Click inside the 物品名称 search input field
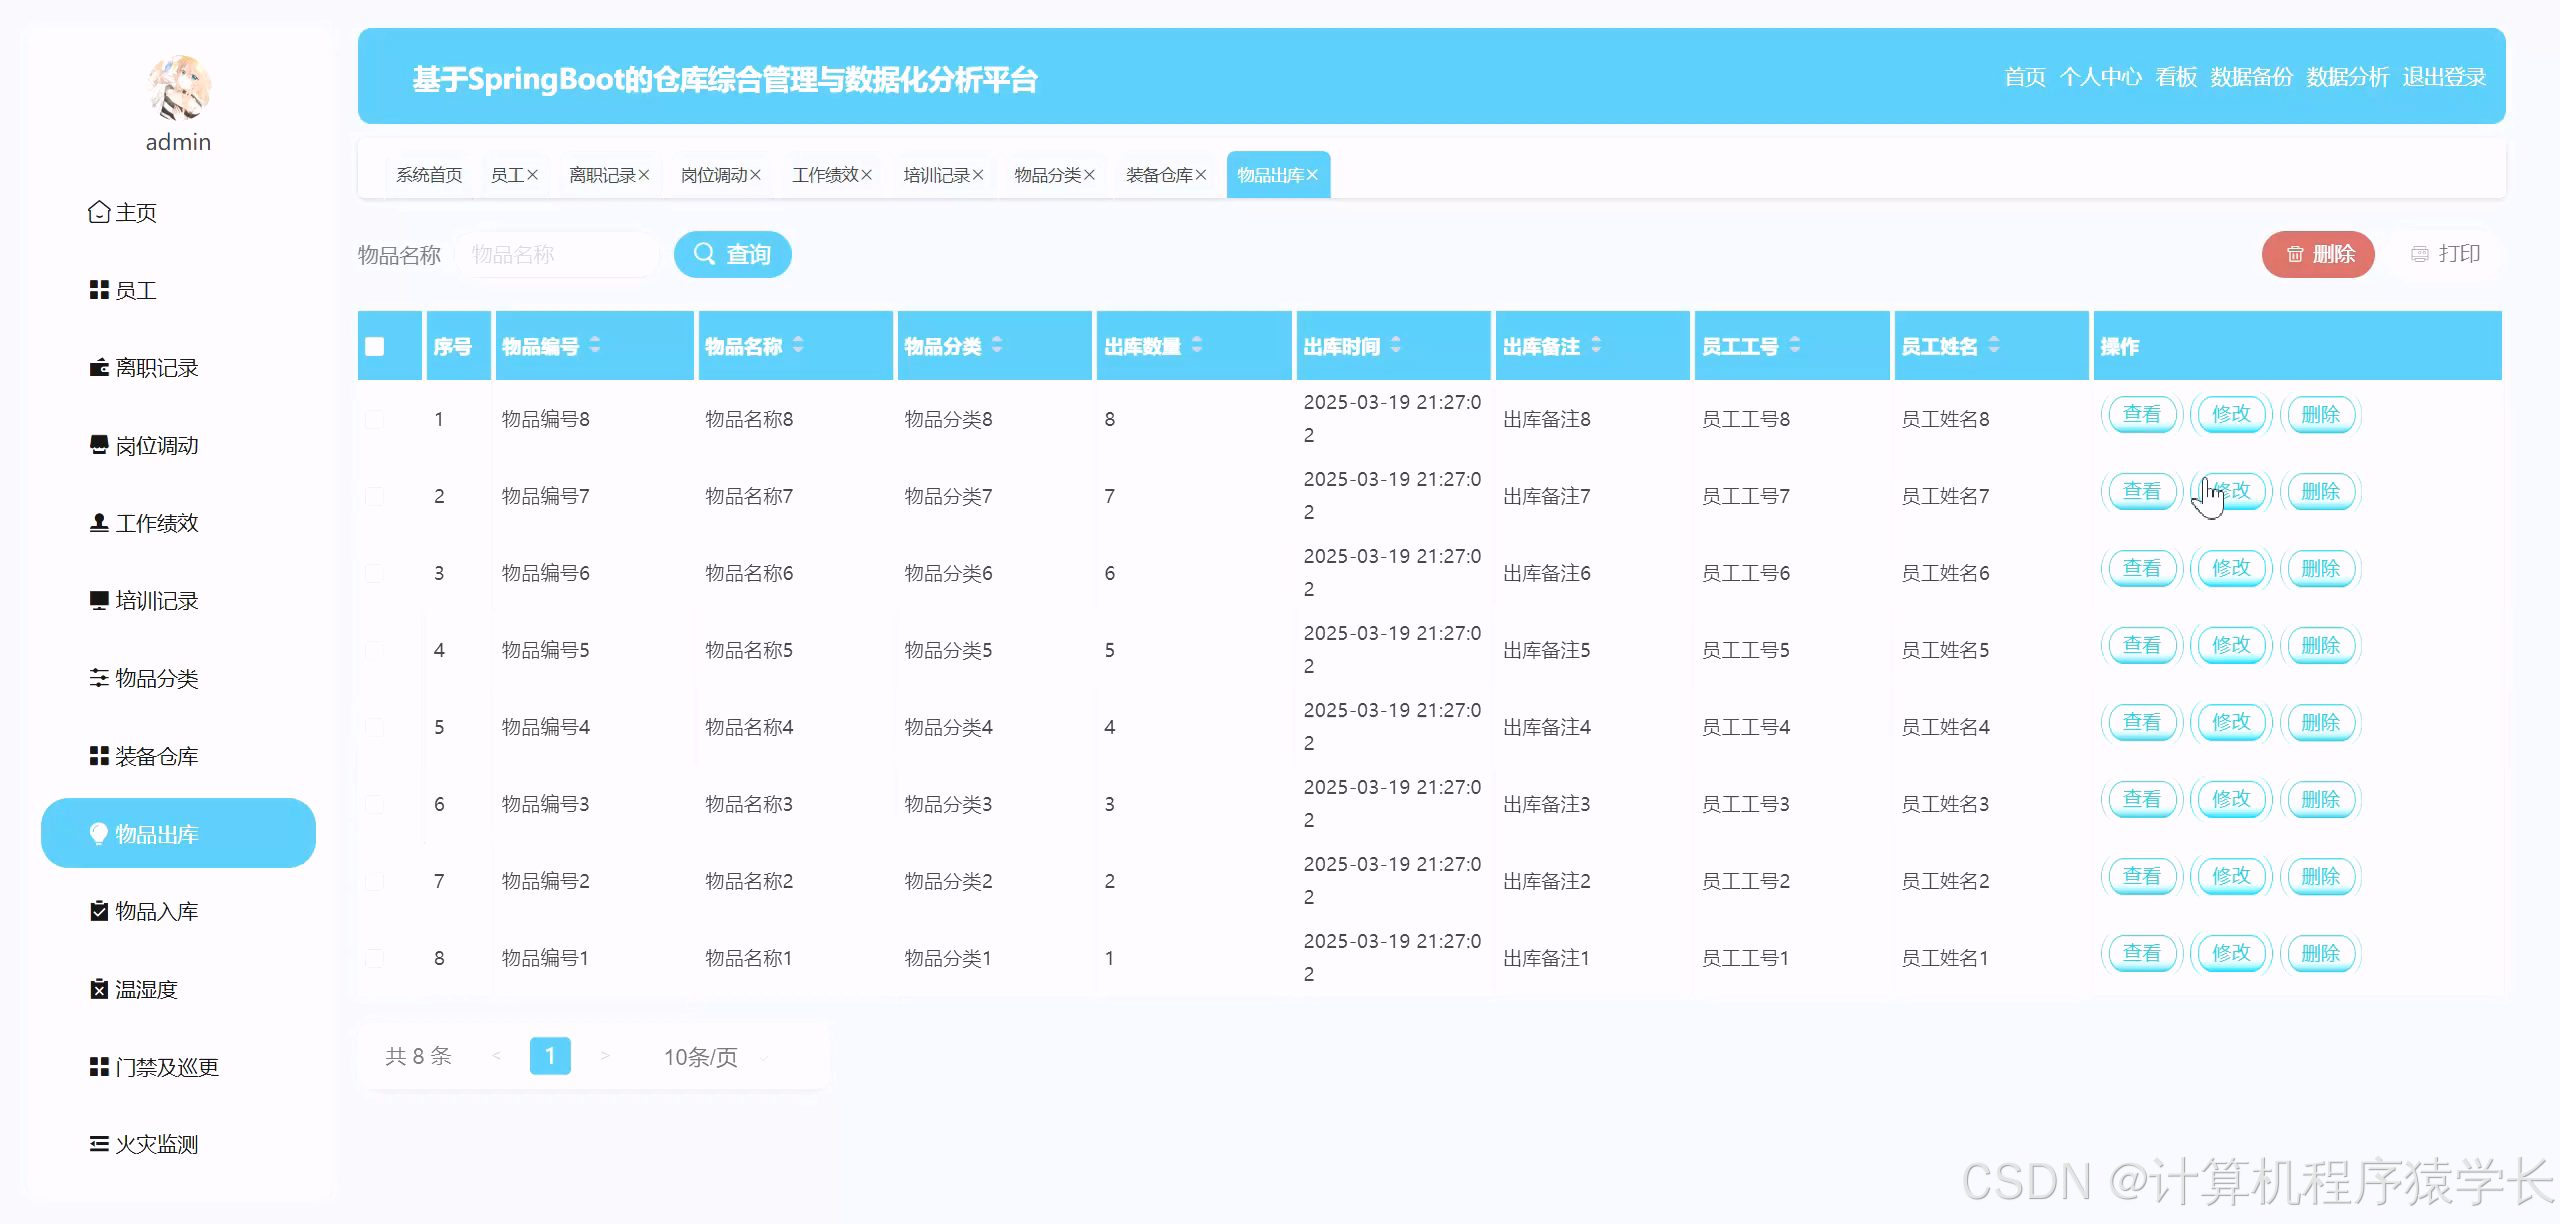2560x1224 pixels. (x=556, y=254)
